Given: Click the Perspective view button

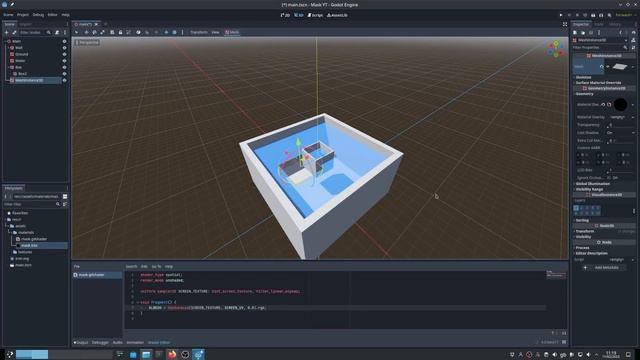Looking at the screenshot, I should click(x=87, y=42).
